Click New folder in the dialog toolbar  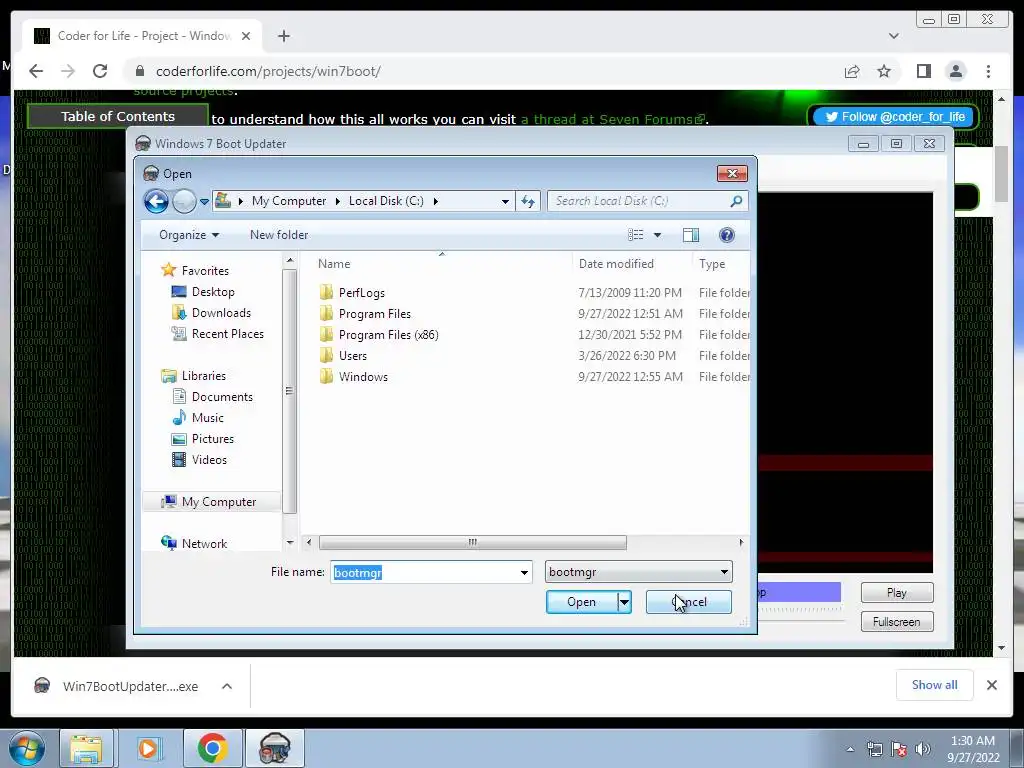coord(279,235)
